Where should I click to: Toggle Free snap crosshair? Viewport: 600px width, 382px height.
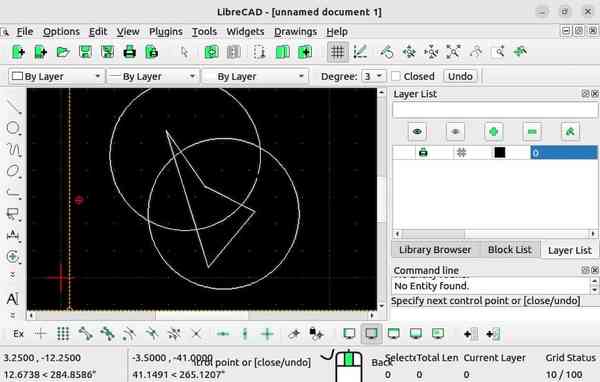pyautogui.click(x=41, y=334)
